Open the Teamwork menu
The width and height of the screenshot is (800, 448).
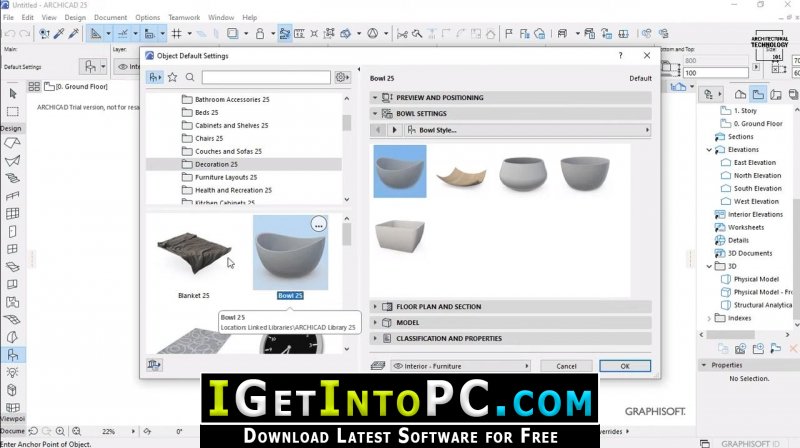(x=184, y=17)
